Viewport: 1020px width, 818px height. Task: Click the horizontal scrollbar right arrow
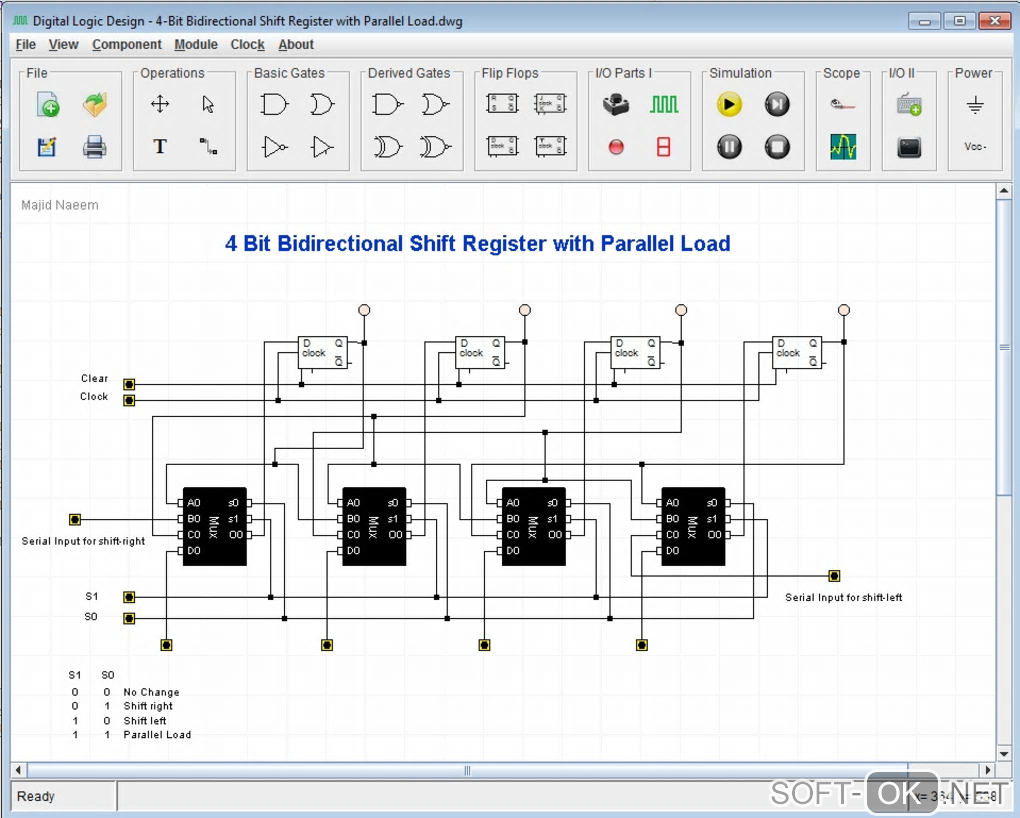(987, 770)
